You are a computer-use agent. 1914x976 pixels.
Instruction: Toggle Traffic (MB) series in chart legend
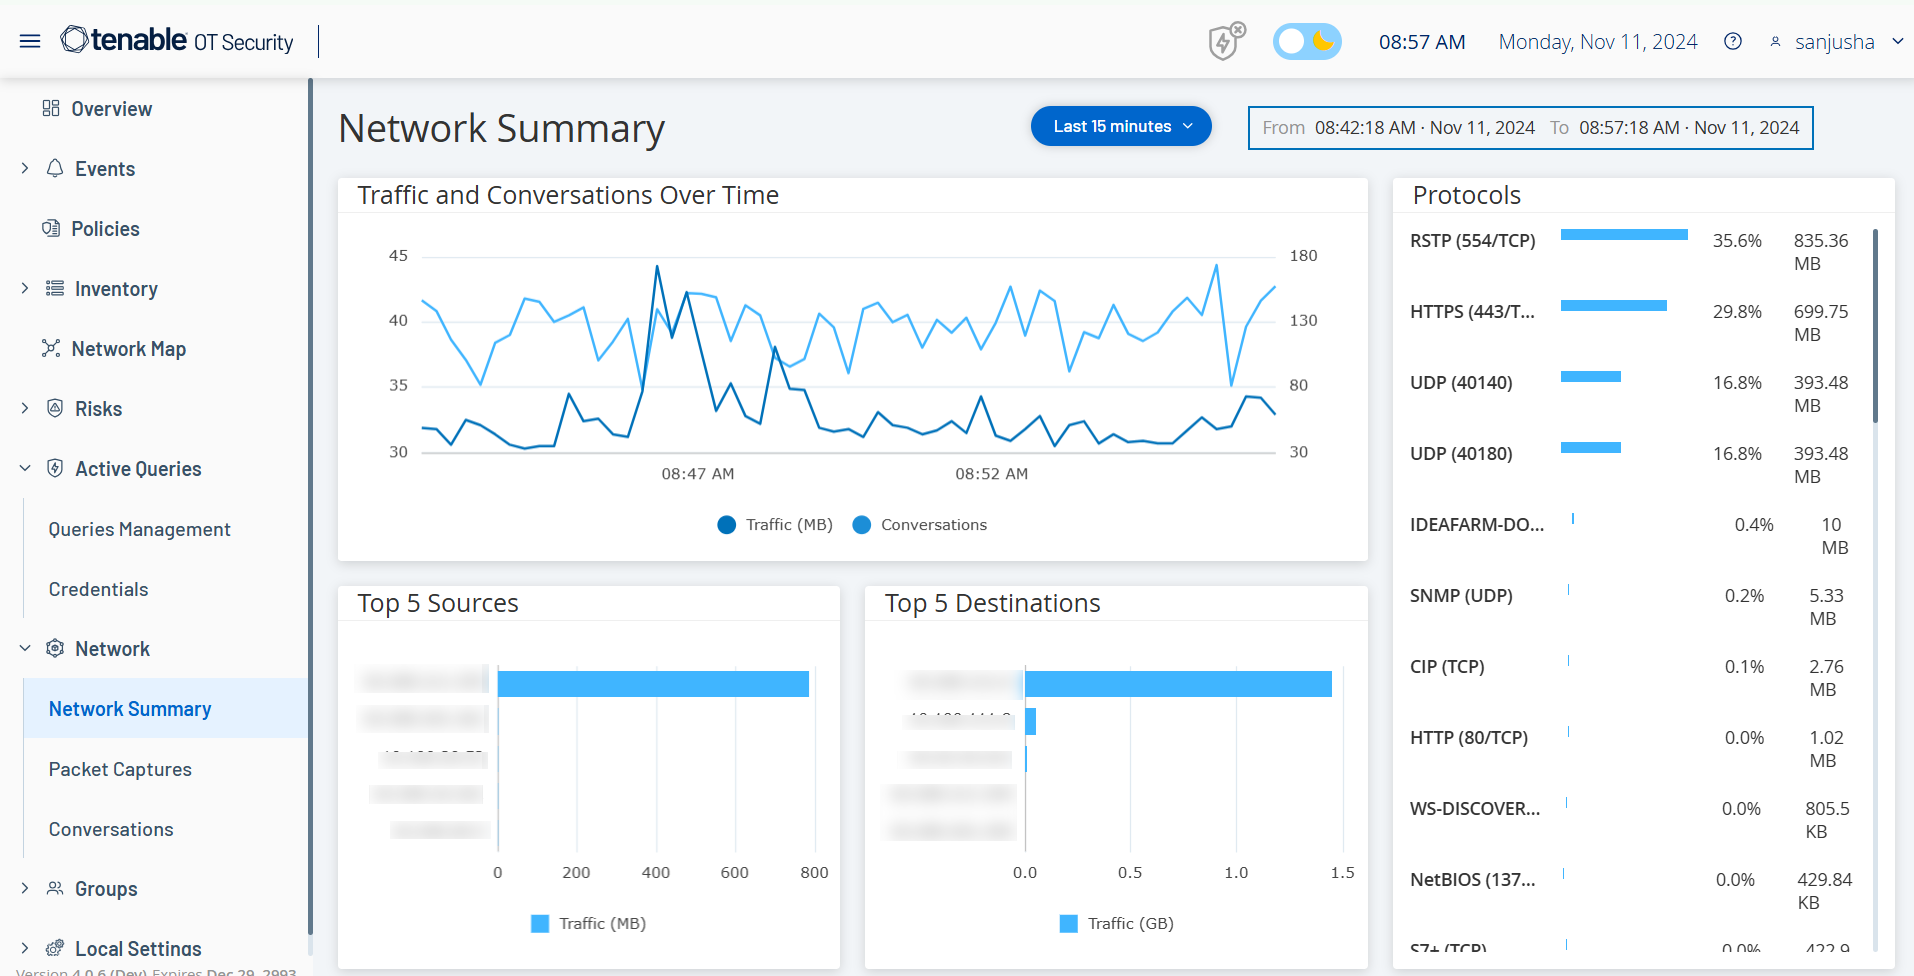click(x=727, y=525)
